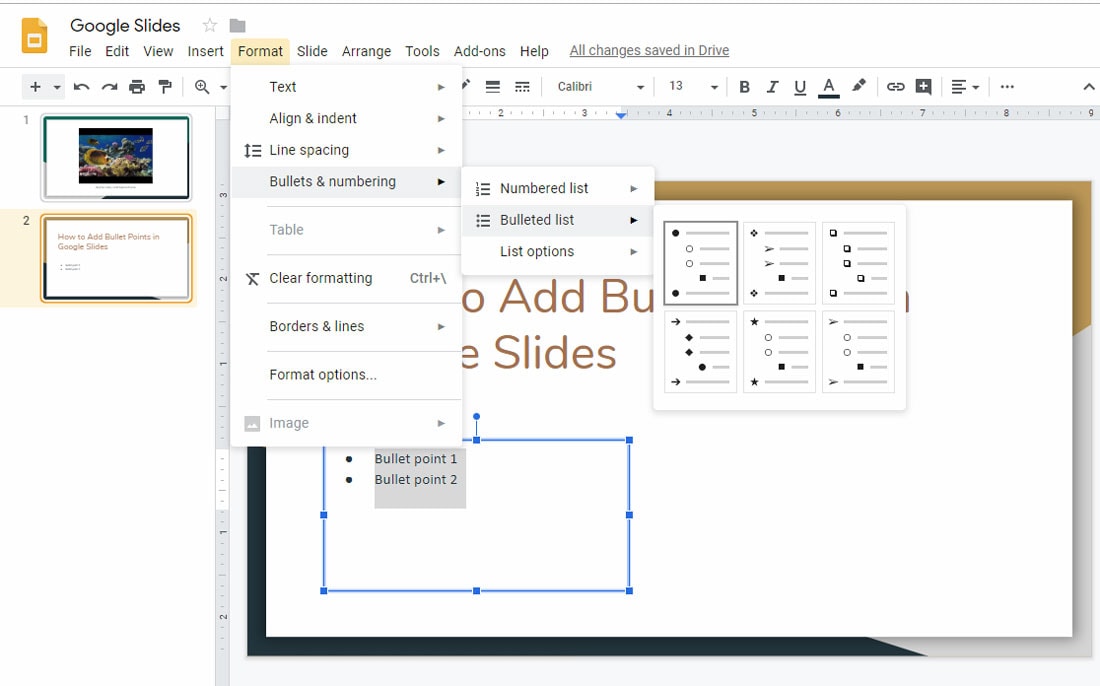Undo the last action
This screenshot has width=1100, height=686.
coord(81,87)
